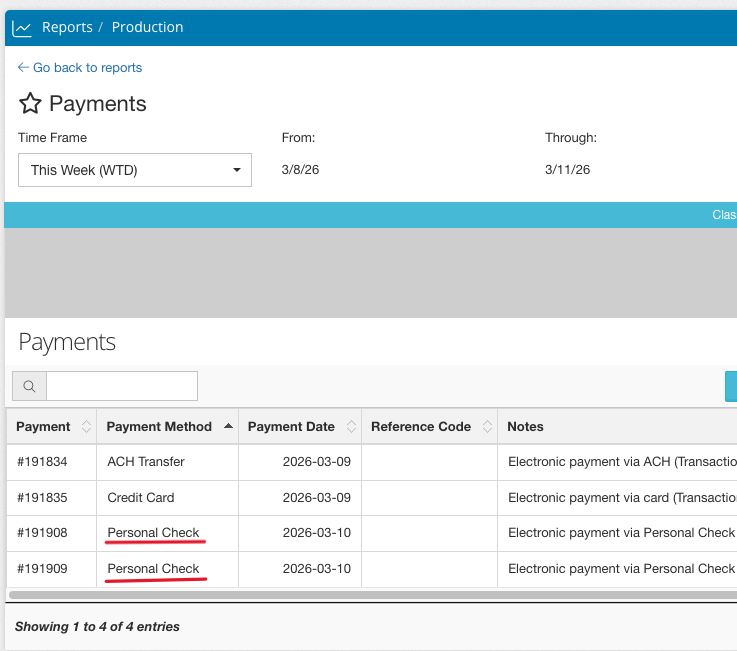The image size is (737, 651).
Task: Click sort arrows in Reference Code header
Action: coord(486,427)
